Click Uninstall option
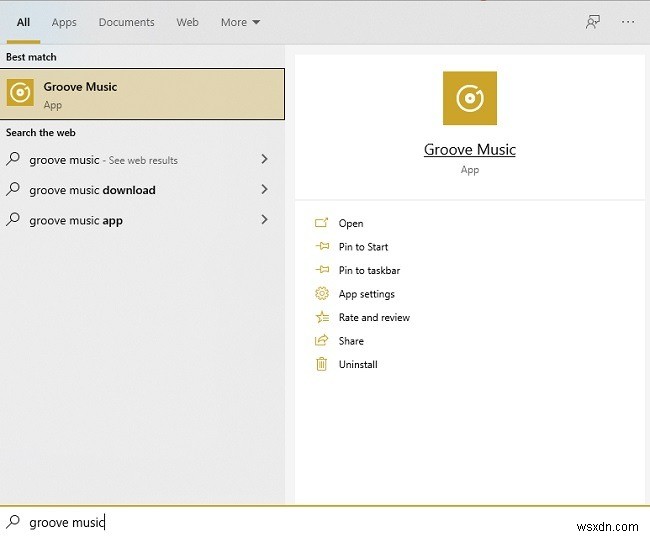Image resolution: width=650 pixels, height=537 pixels. click(358, 365)
